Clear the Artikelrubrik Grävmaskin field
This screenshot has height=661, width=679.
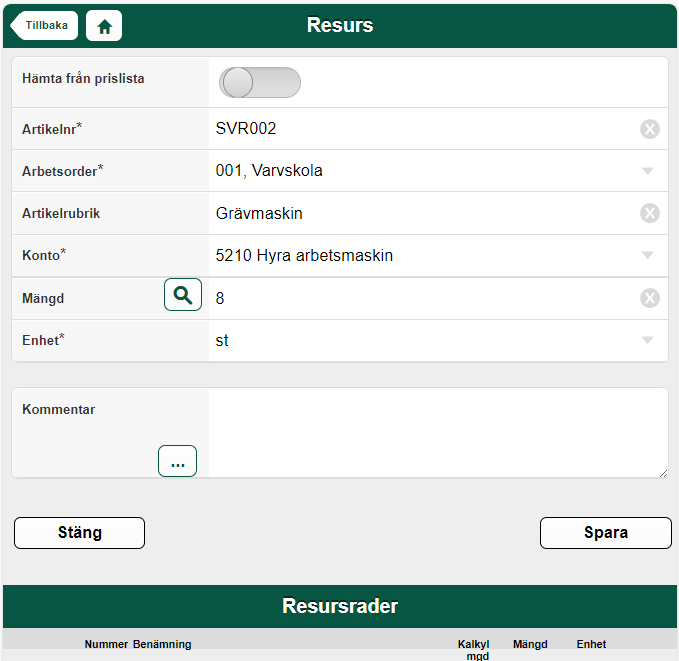[650, 213]
